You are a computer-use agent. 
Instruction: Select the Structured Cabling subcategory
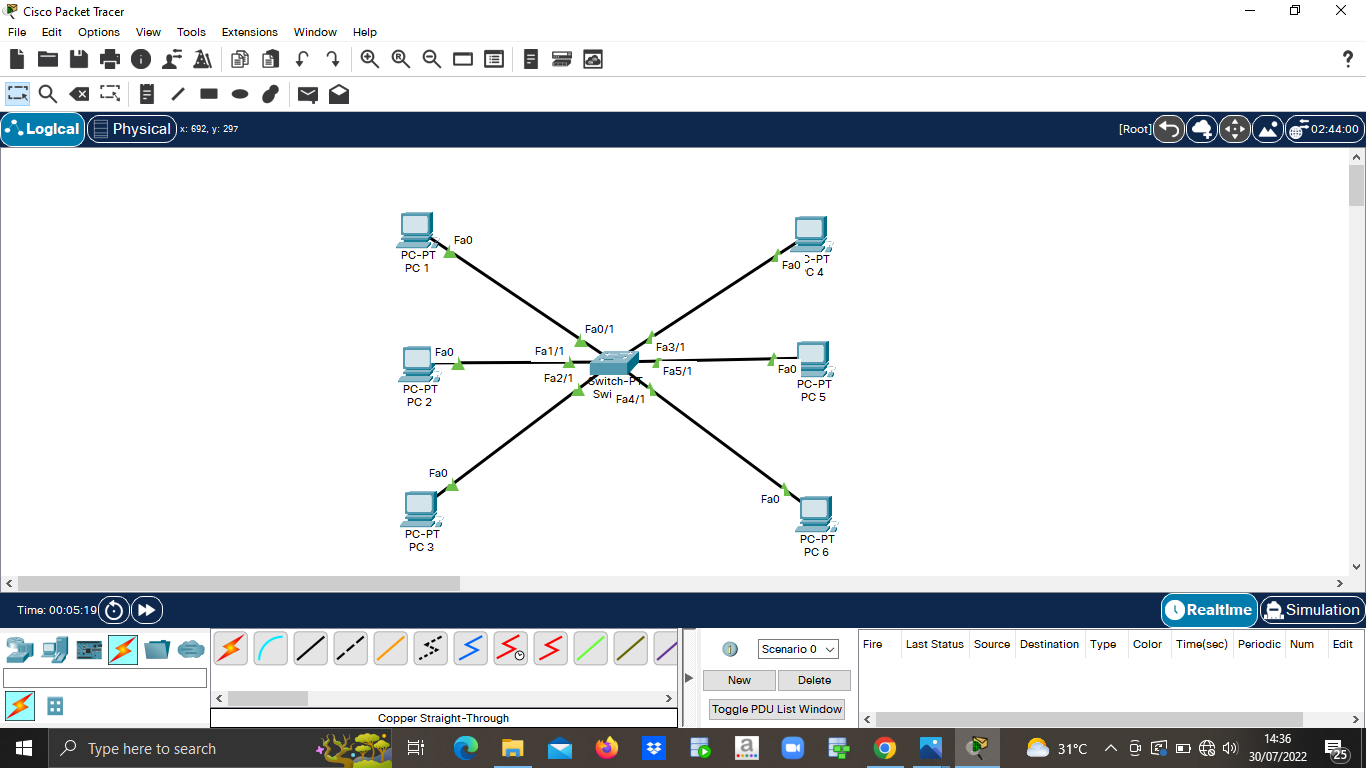tap(55, 706)
